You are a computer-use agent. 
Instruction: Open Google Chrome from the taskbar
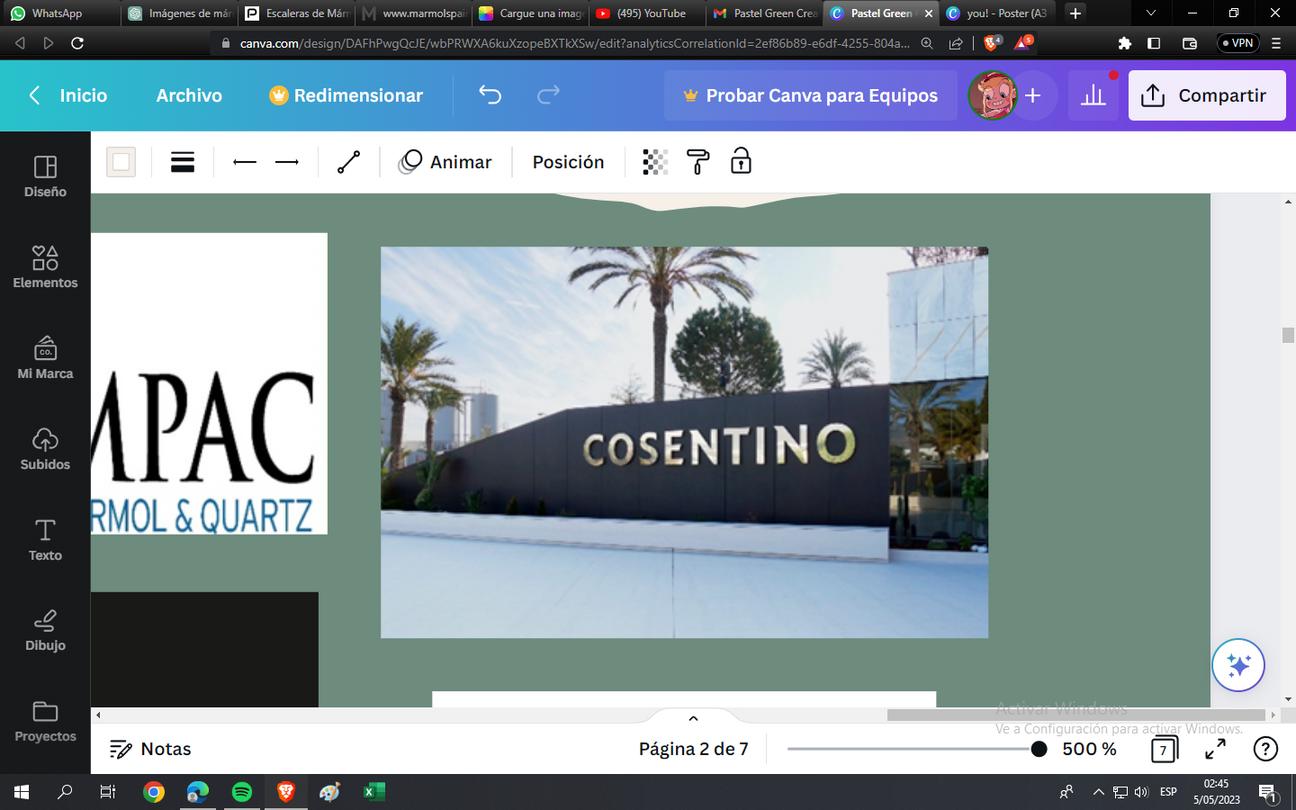(x=154, y=792)
